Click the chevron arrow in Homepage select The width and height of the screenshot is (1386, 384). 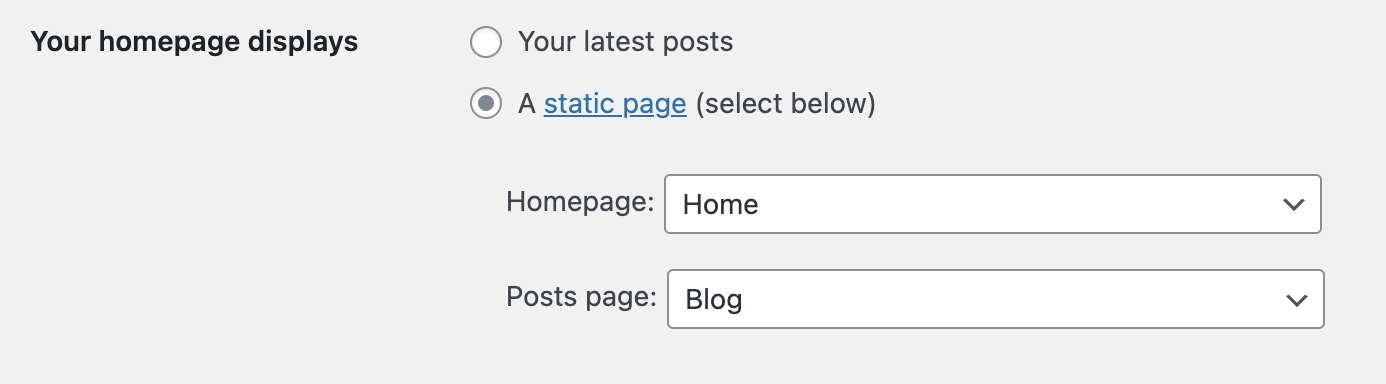(1294, 205)
